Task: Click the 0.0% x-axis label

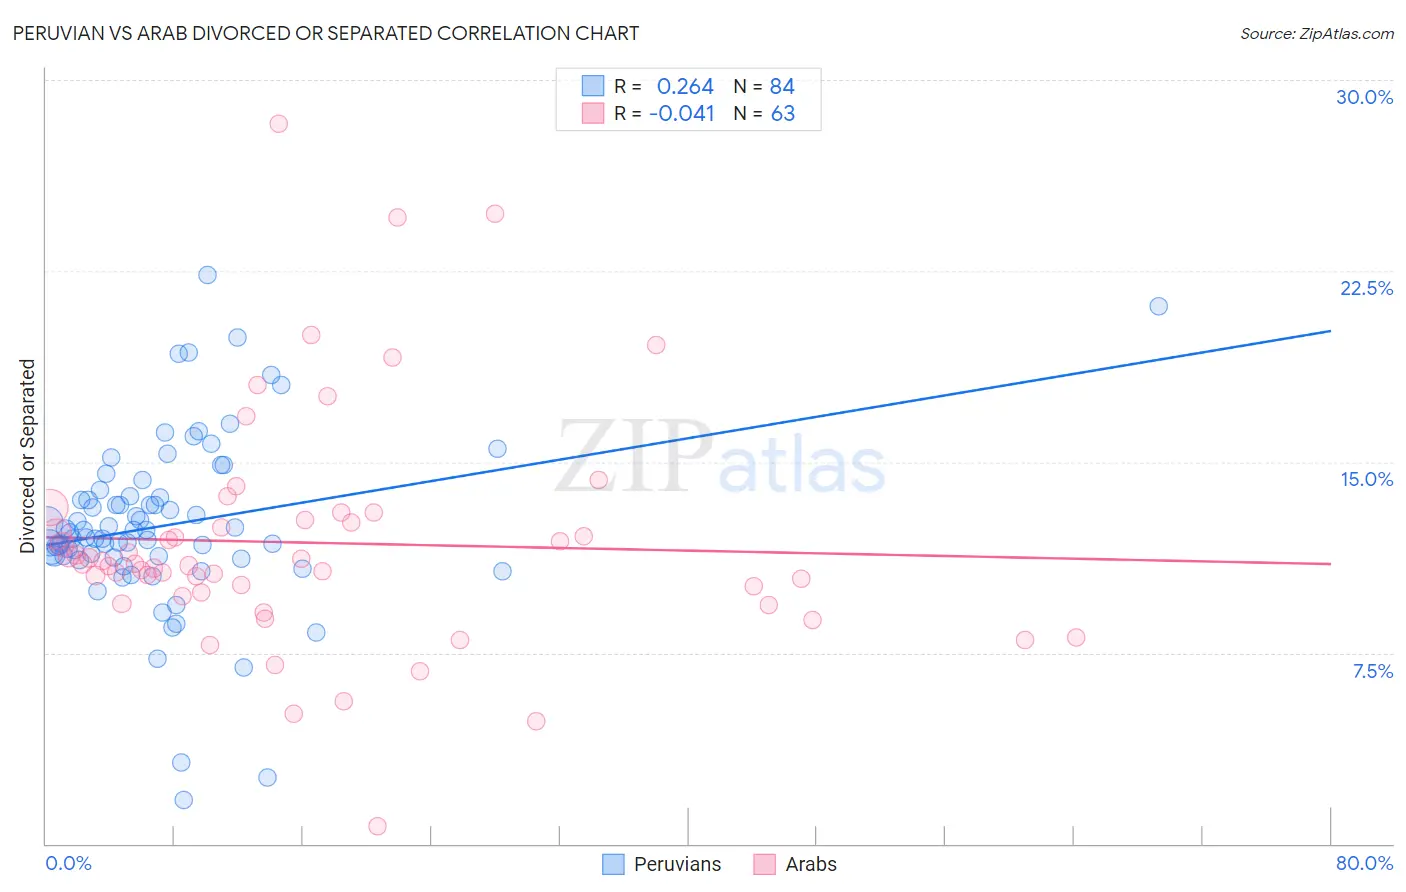Action: click(x=68, y=863)
